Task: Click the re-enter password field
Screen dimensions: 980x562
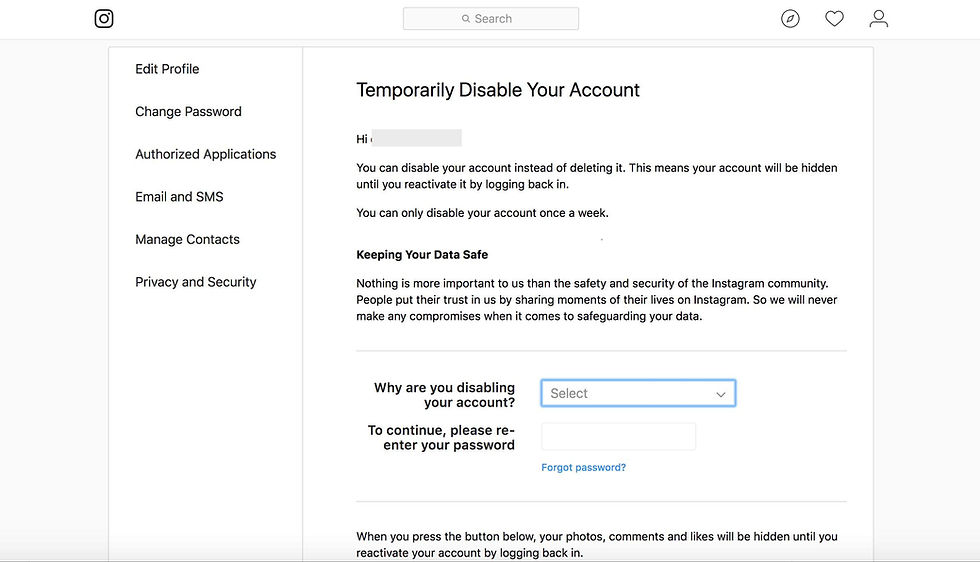Action: (618, 436)
